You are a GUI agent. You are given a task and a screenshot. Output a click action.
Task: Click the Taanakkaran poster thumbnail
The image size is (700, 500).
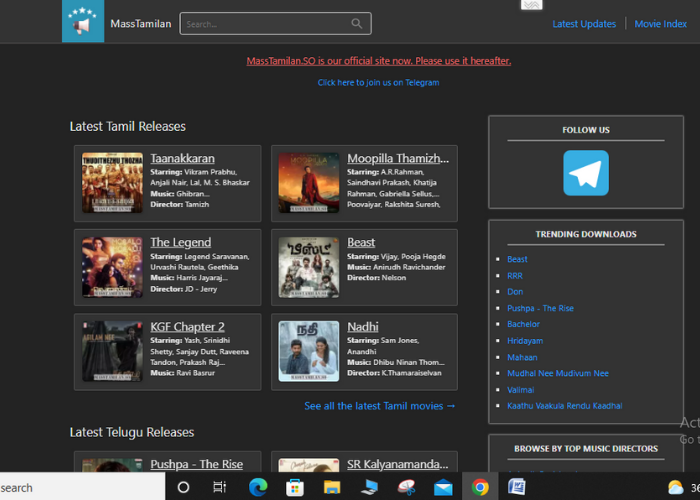[x=112, y=183]
